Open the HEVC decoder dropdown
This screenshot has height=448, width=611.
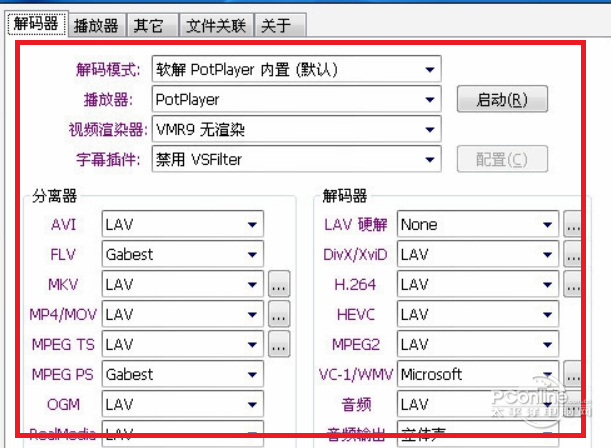(x=478, y=314)
